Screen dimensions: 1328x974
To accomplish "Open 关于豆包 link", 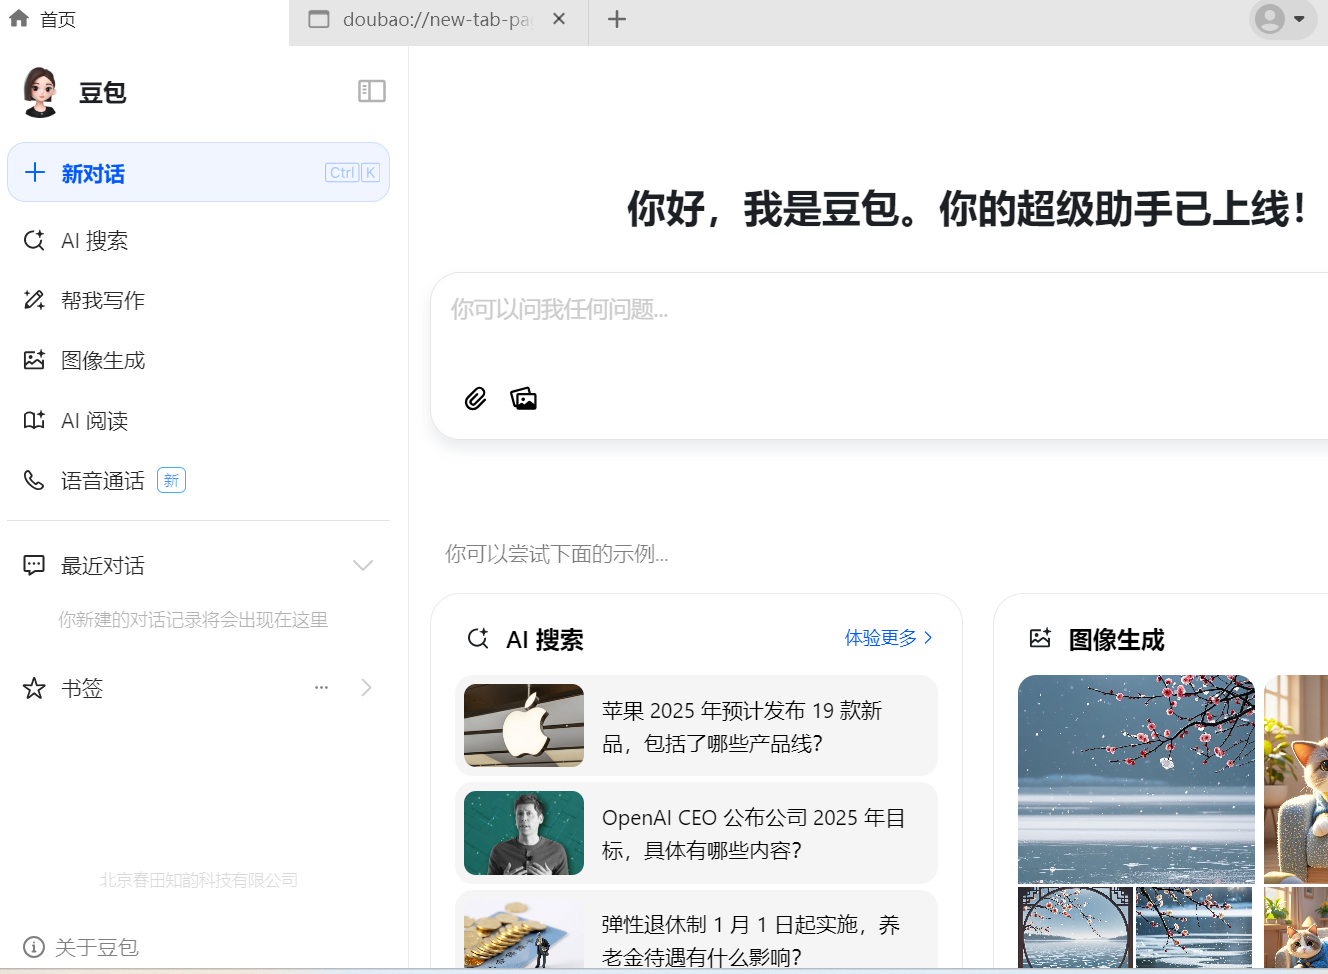I will coord(96,947).
